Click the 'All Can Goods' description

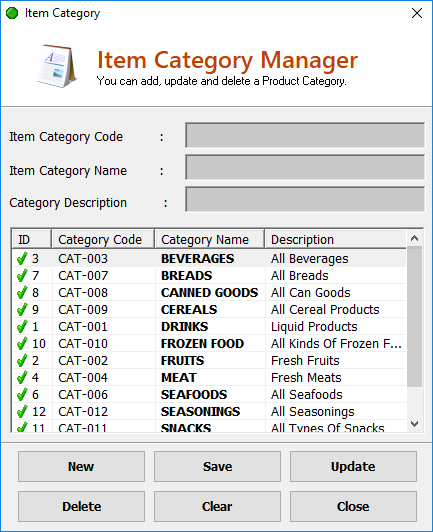pyautogui.click(x=310, y=293)
